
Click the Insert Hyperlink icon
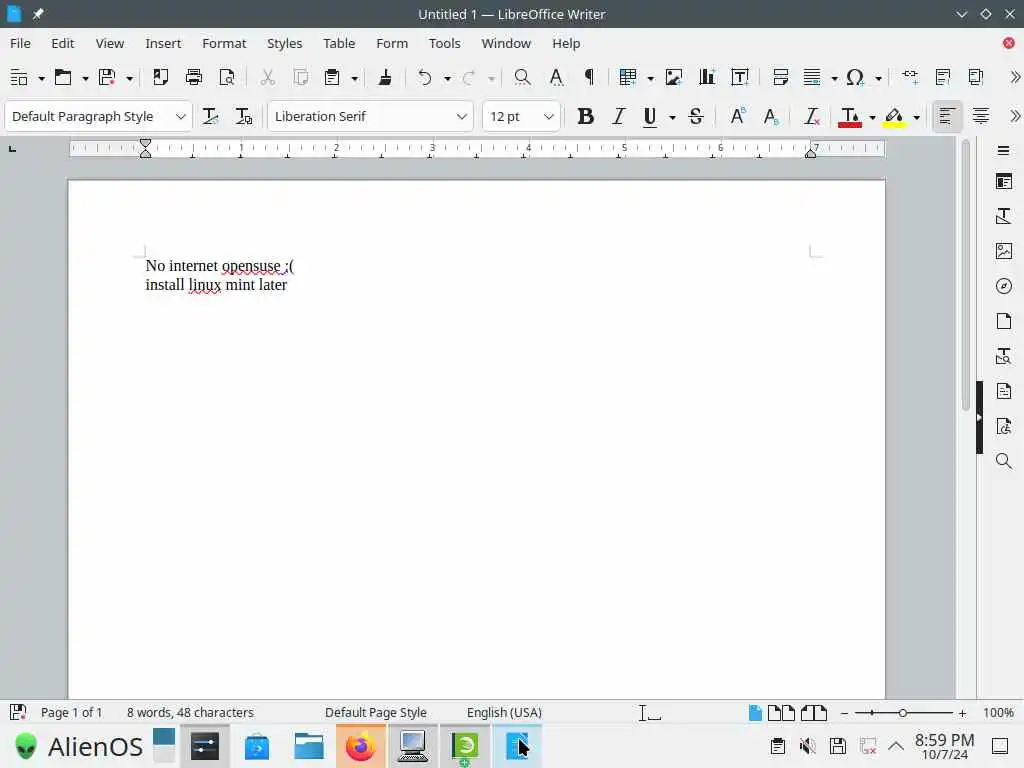910,78
